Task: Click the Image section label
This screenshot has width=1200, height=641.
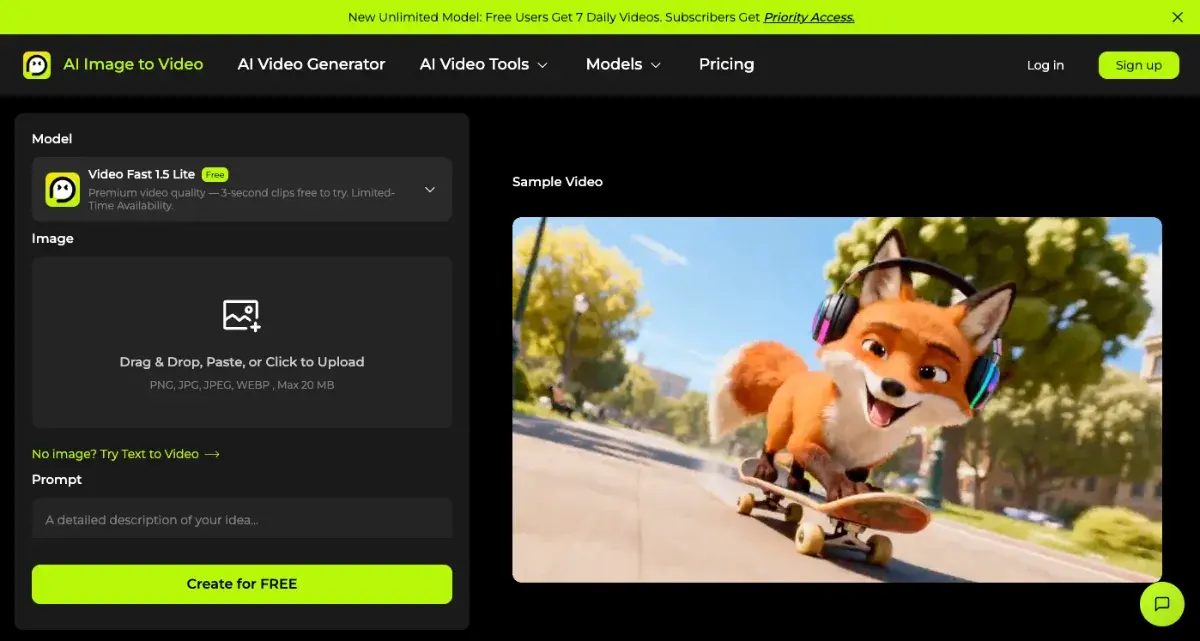Action: tap(53, 239)
